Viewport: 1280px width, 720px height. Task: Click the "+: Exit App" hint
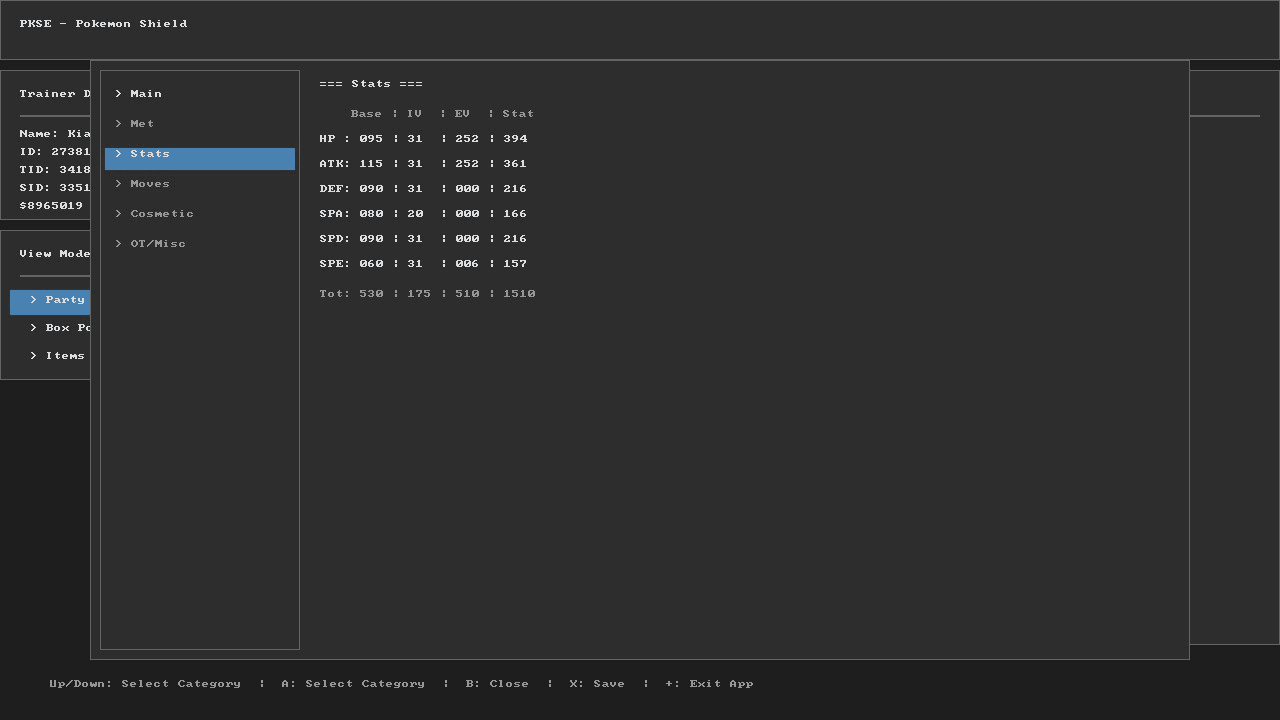tap(709, 684)
